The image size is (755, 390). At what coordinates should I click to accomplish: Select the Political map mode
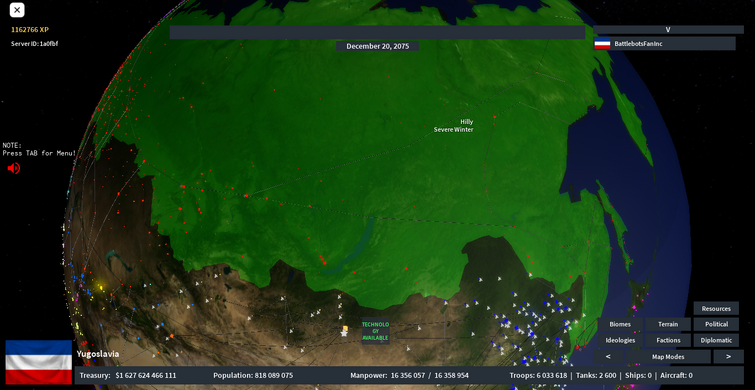click(716, 324)
